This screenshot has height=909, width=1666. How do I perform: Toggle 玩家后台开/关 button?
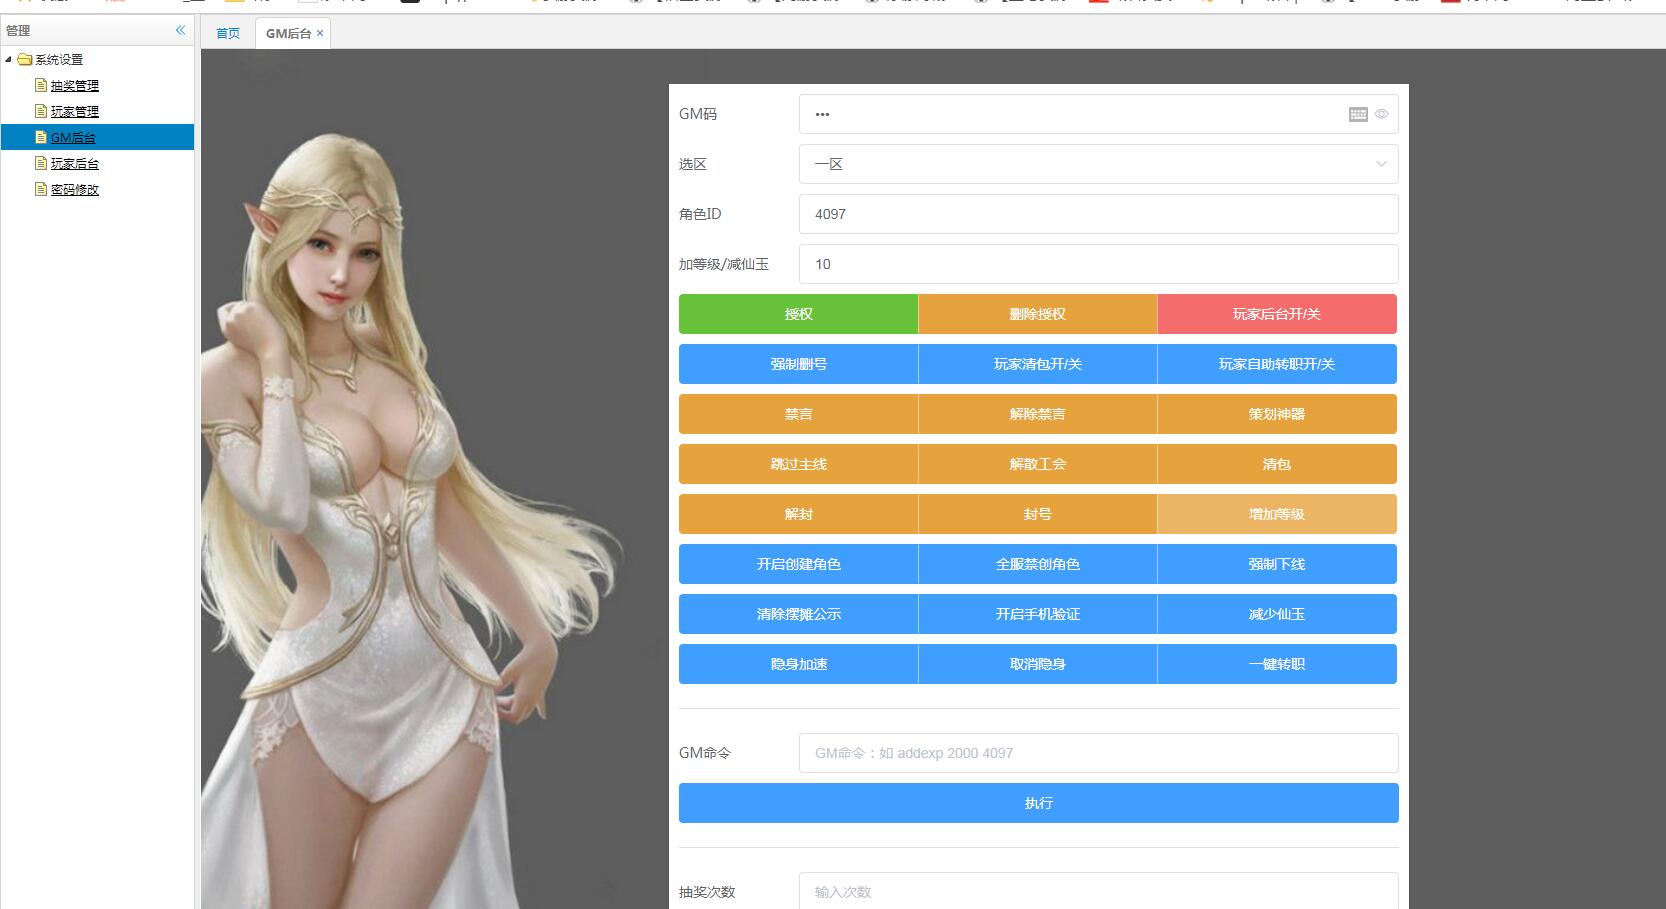1276,314
